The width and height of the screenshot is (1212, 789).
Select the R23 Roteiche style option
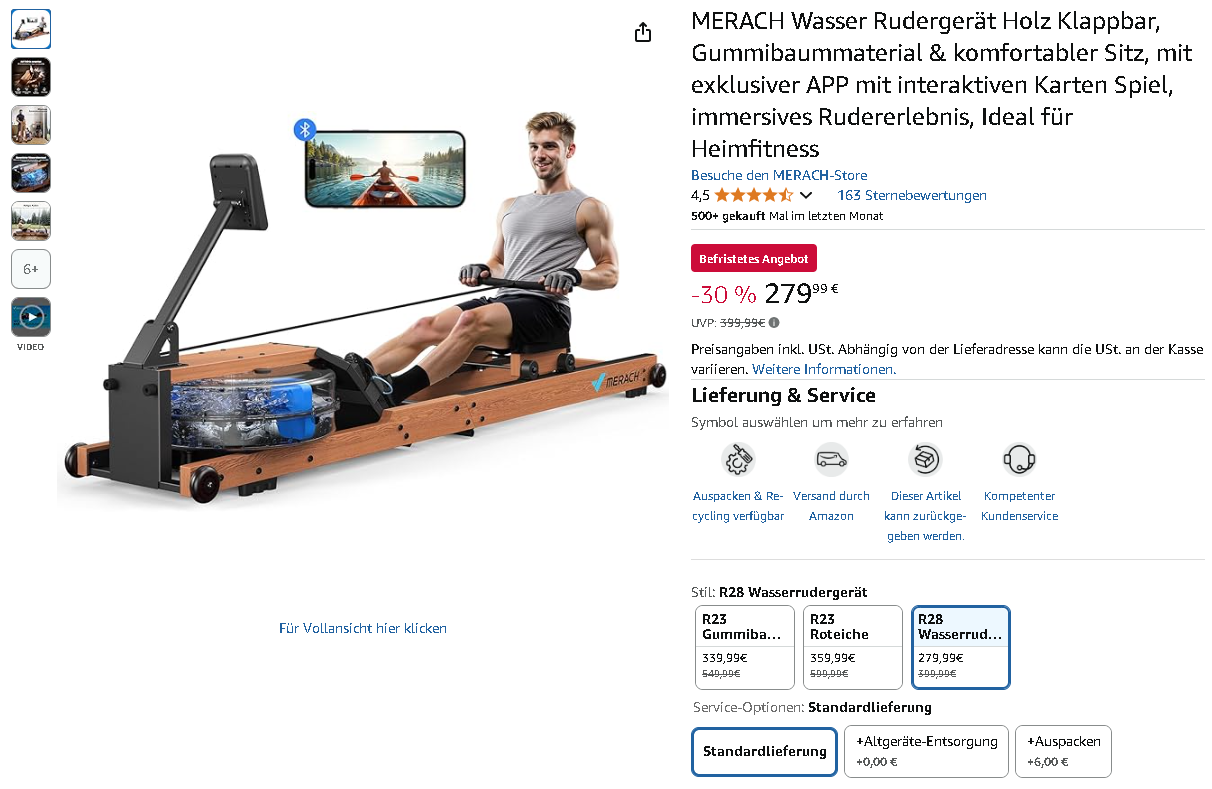[852, 647]
